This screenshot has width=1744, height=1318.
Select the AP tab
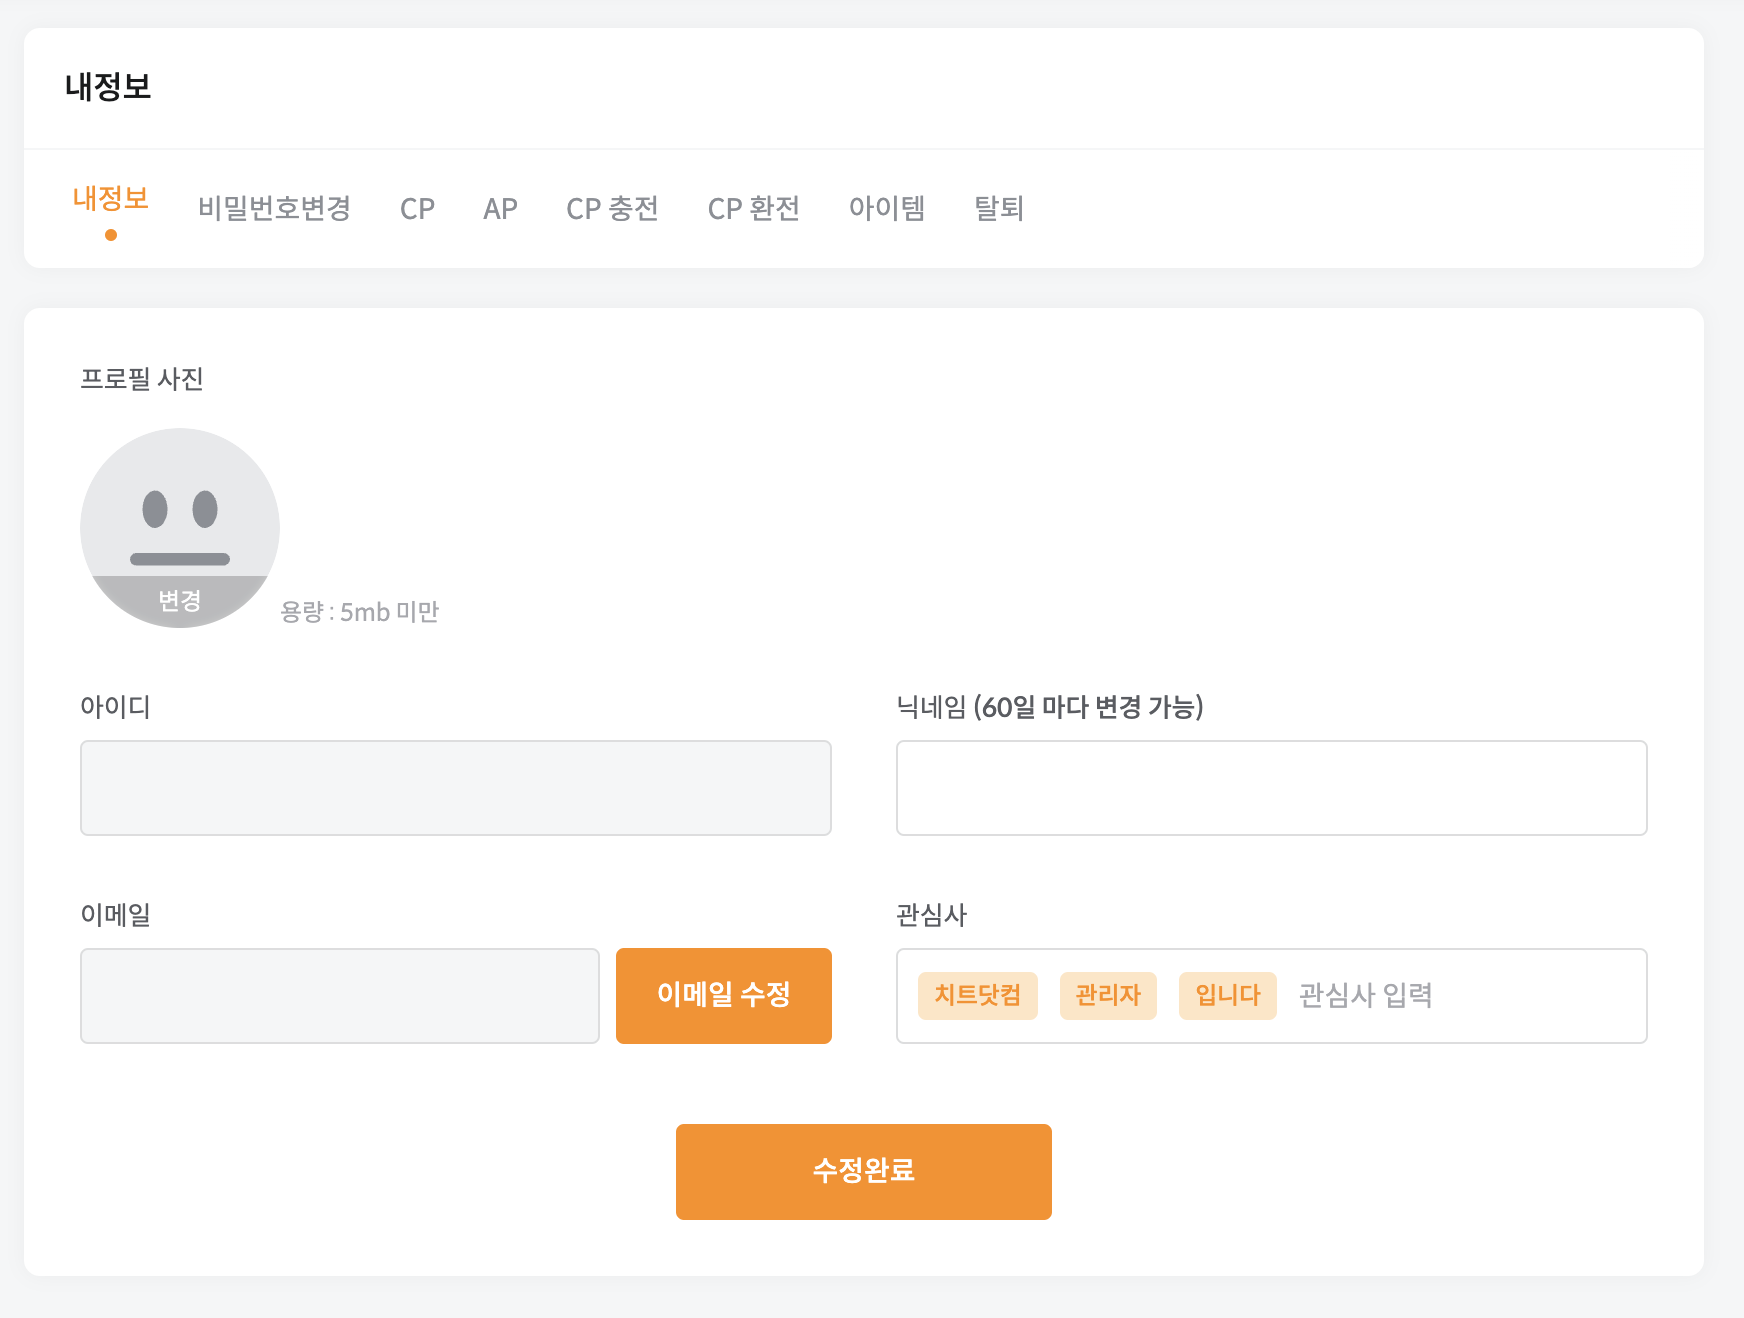pyautogui.click(x=500, y=208)
